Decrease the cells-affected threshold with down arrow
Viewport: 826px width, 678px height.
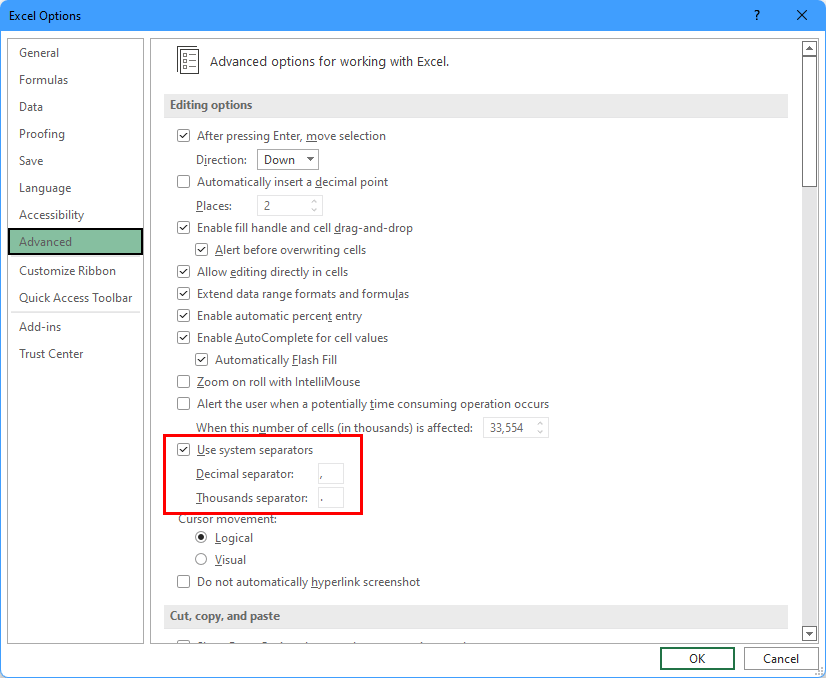pyautogui.click(x=540, y=432)
